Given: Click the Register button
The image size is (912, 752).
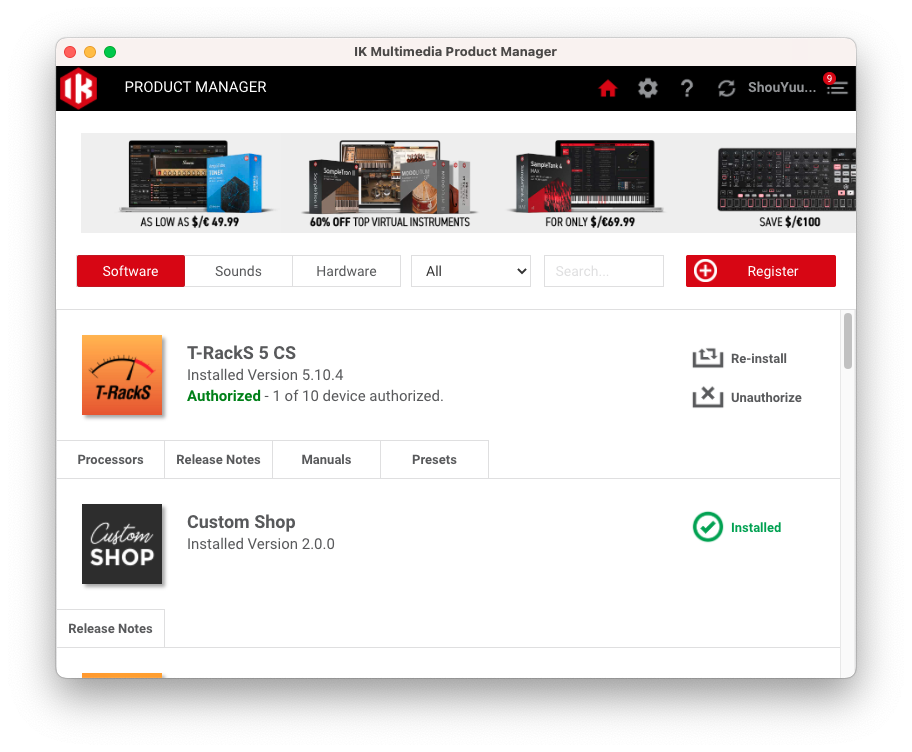Looking at the screenshot, I should pos(761,271).
